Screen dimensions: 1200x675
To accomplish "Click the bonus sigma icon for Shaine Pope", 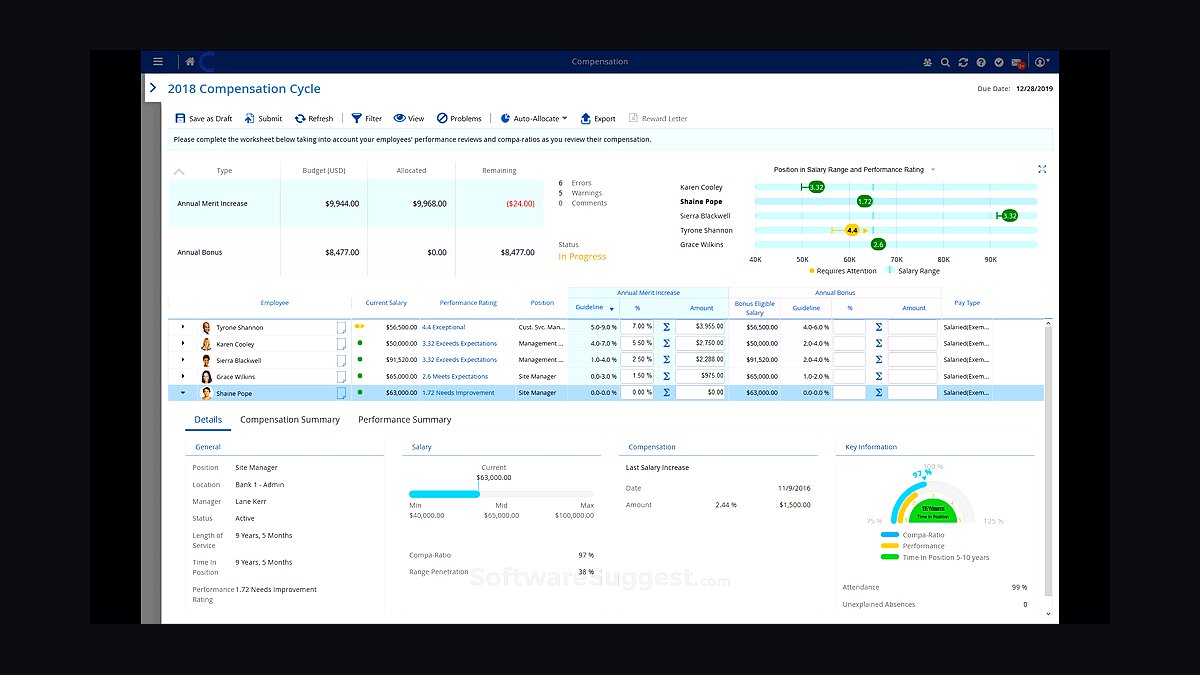I will 879,393.
